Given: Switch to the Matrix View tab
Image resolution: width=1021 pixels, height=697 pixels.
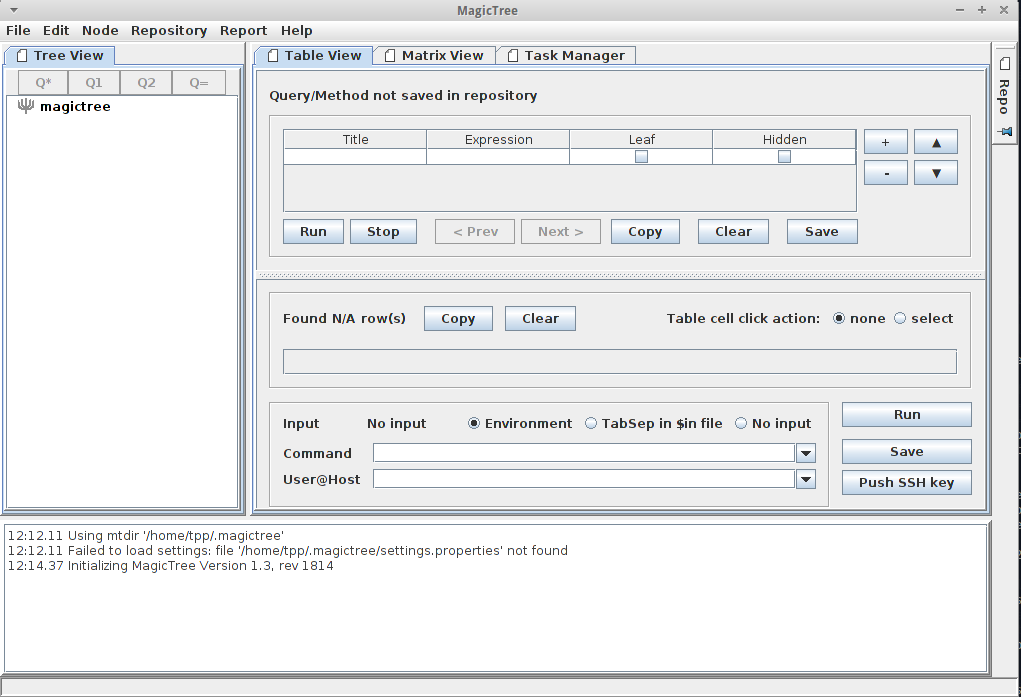Looking at the screenshot, I should (x=435, y=56).
